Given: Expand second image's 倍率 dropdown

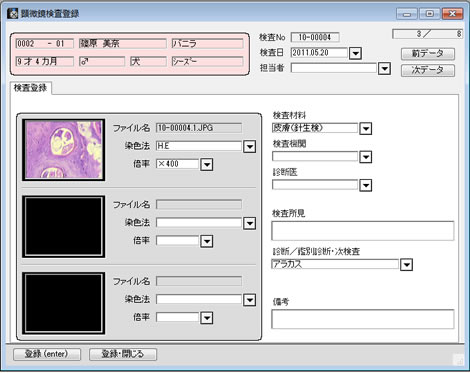Looking at the screenshot, I should pyautogui.click(x=207, y=241).
